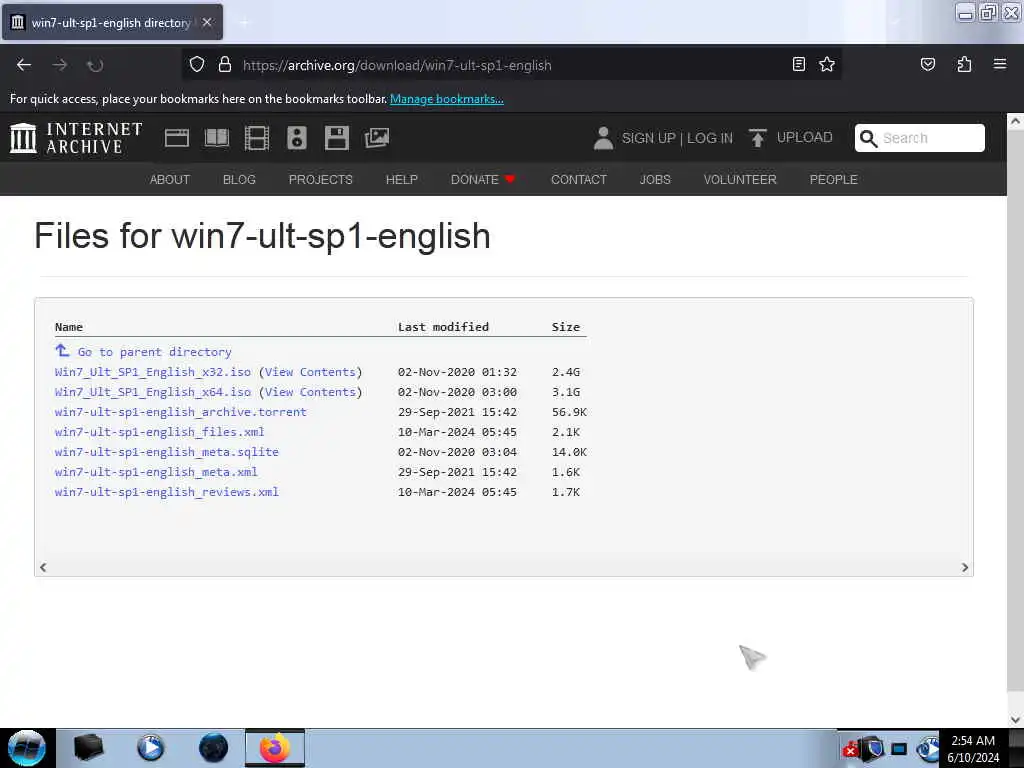Open win7-ult-sp1-english_meta.xml
This screenshot has height=768, width=1024.
156,472
